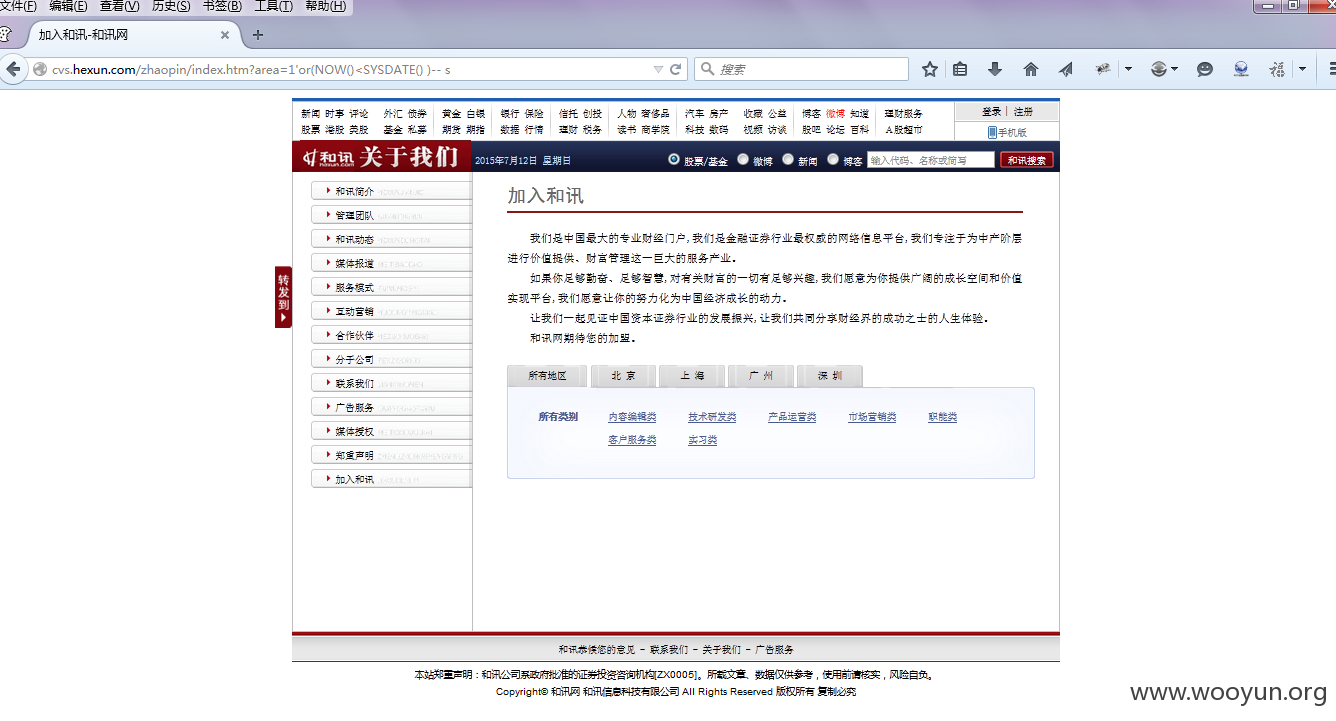Click the mobile phone 手机版 icon
1336x721 pixels.
coord(992,132)
